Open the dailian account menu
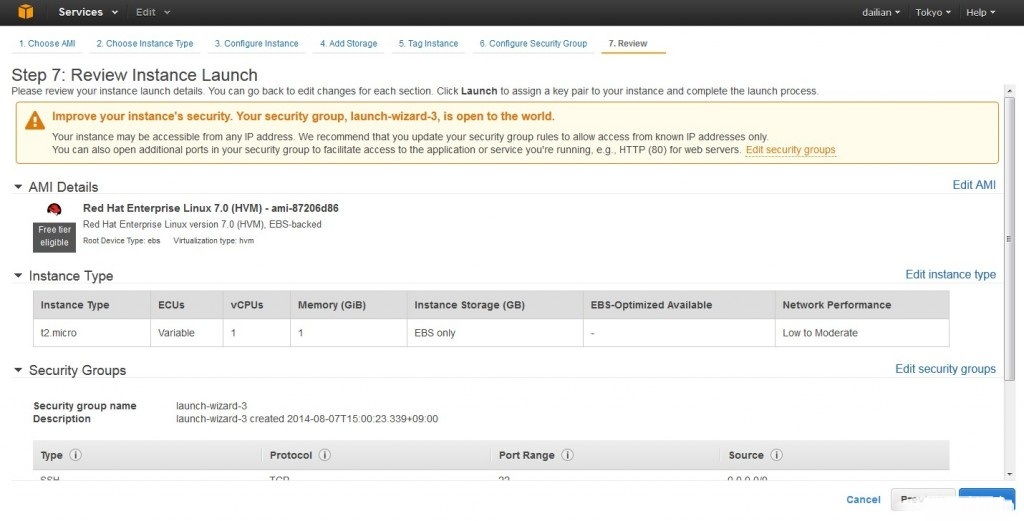Image resolution: width=1024 pixels, height=521 pixels. [x=880, y=12]
